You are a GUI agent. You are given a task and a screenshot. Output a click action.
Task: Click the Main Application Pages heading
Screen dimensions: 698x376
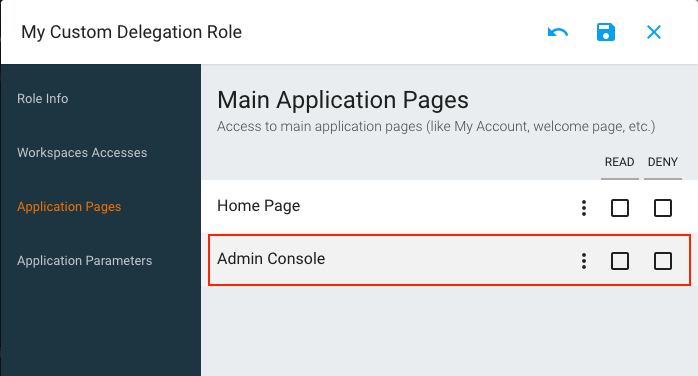tap(343, 100)
